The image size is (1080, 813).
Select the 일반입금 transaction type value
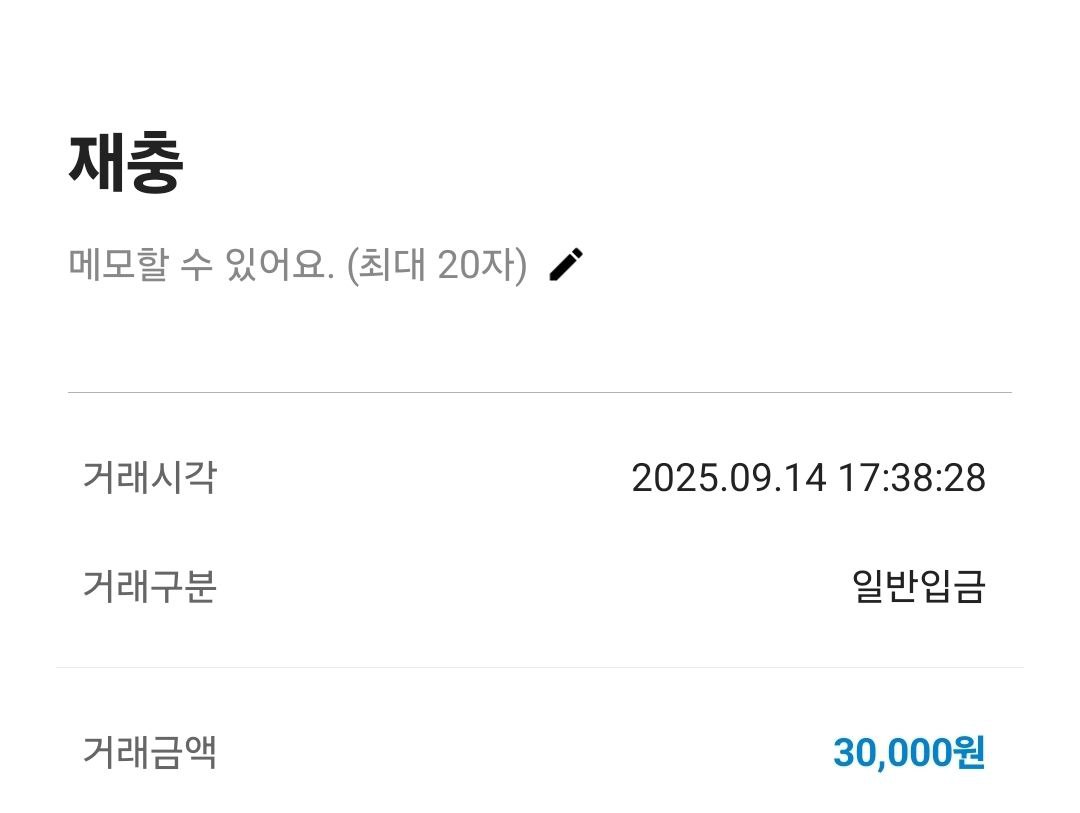point(918,587)
